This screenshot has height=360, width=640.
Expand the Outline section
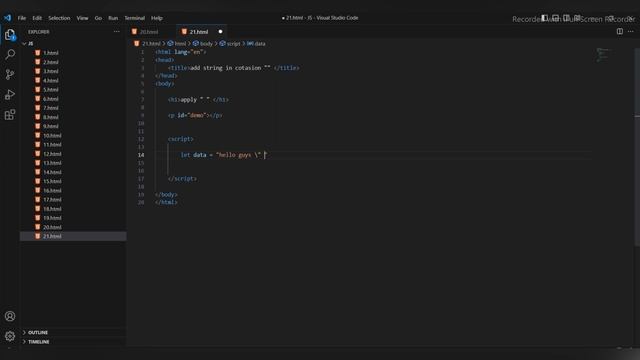click(38, 333)
